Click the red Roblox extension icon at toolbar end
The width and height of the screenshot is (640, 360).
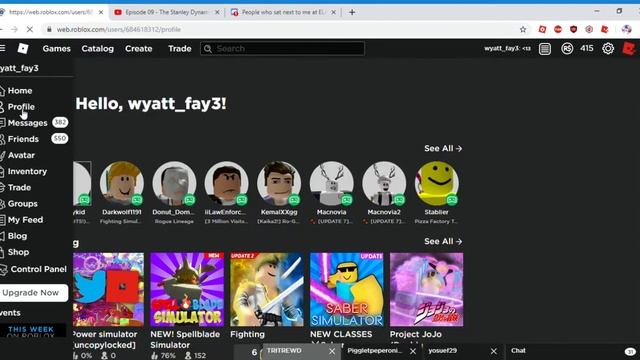(605, 29)
